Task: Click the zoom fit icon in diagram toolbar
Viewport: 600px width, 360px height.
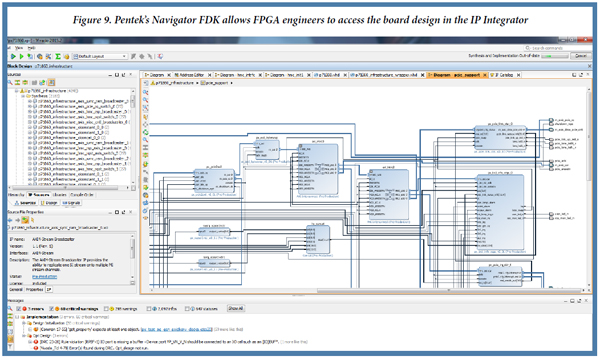Action: tap(145, 108)
